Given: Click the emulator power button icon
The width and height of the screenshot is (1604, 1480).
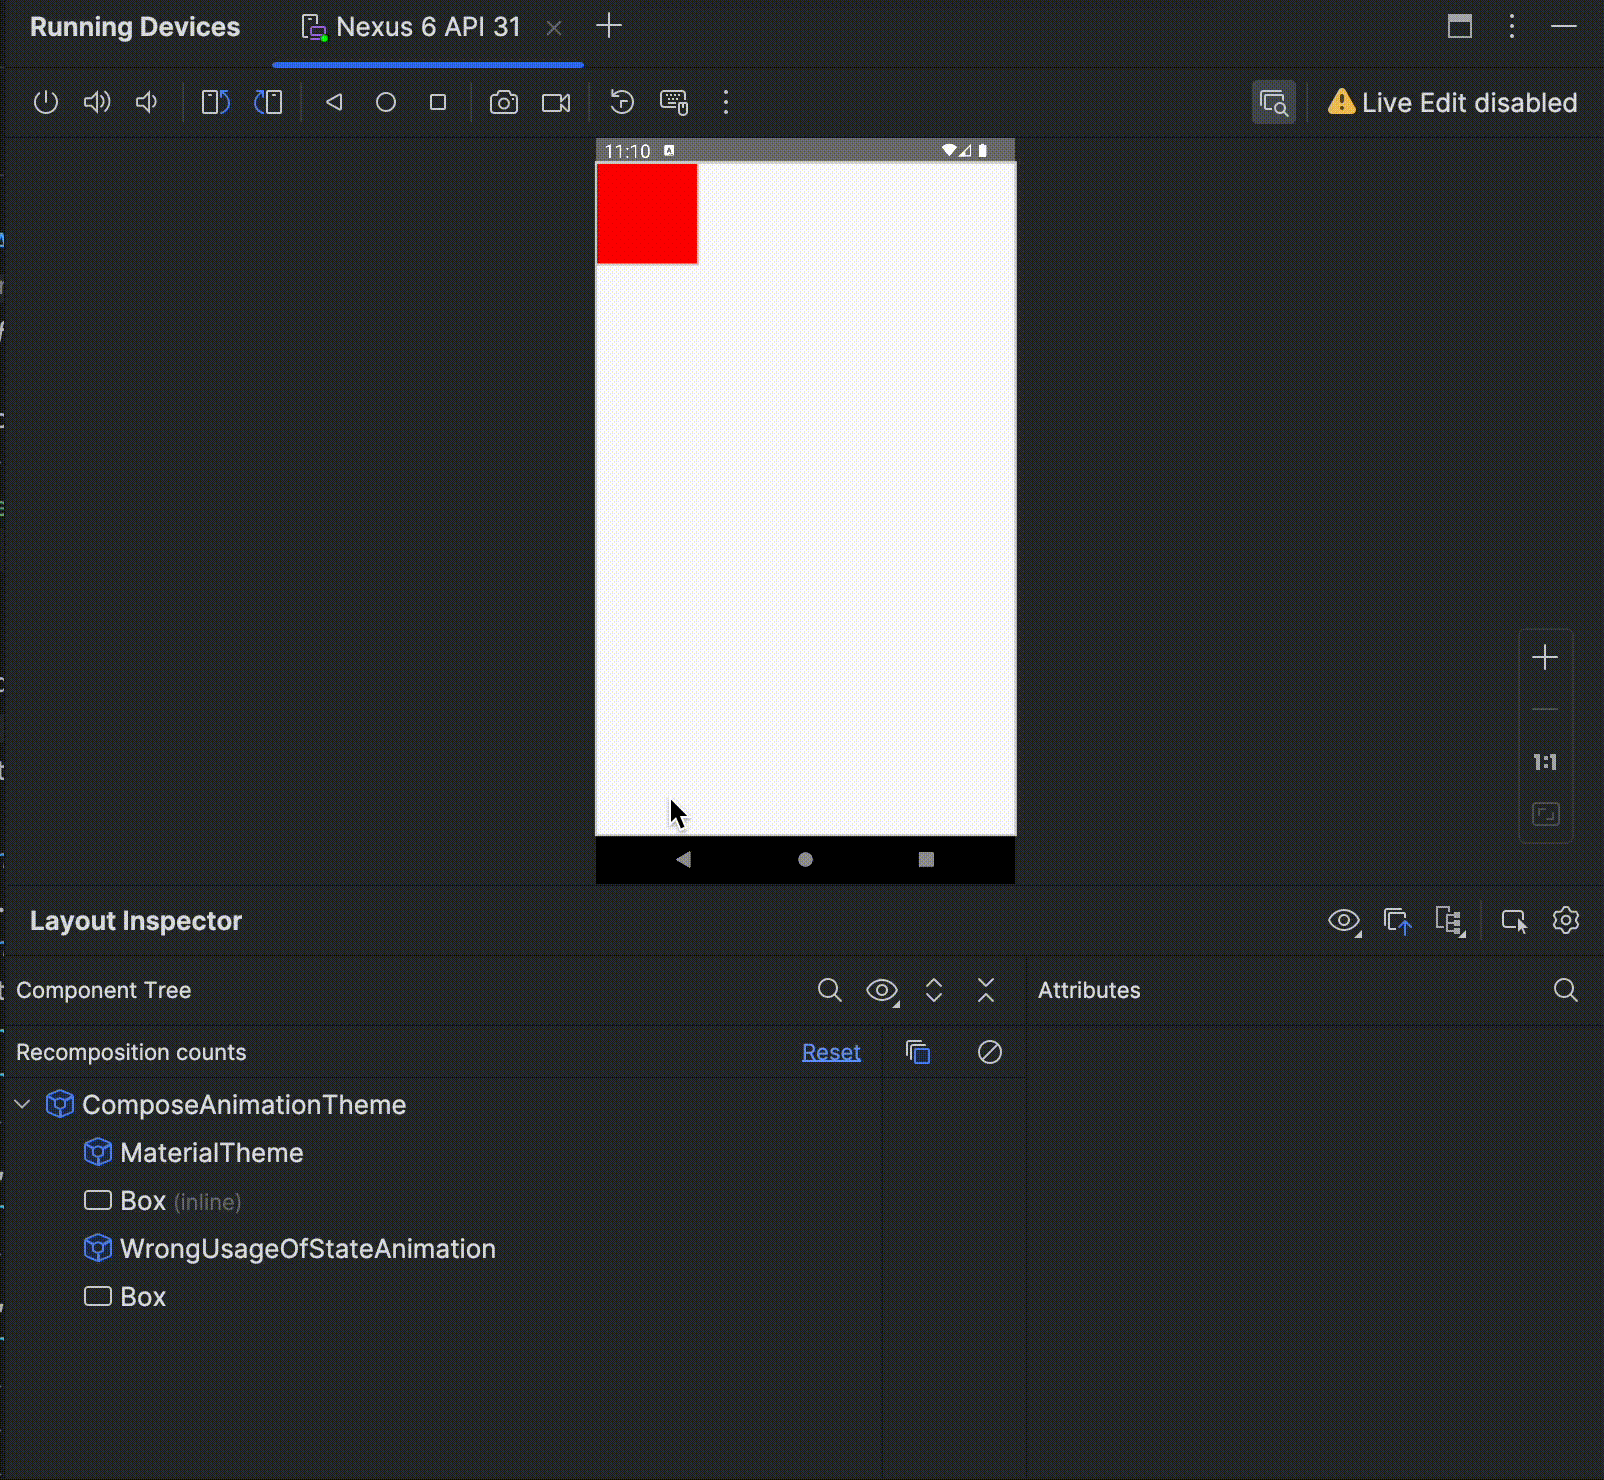Looking at the screenshot, I should click(x=46, y=102).
